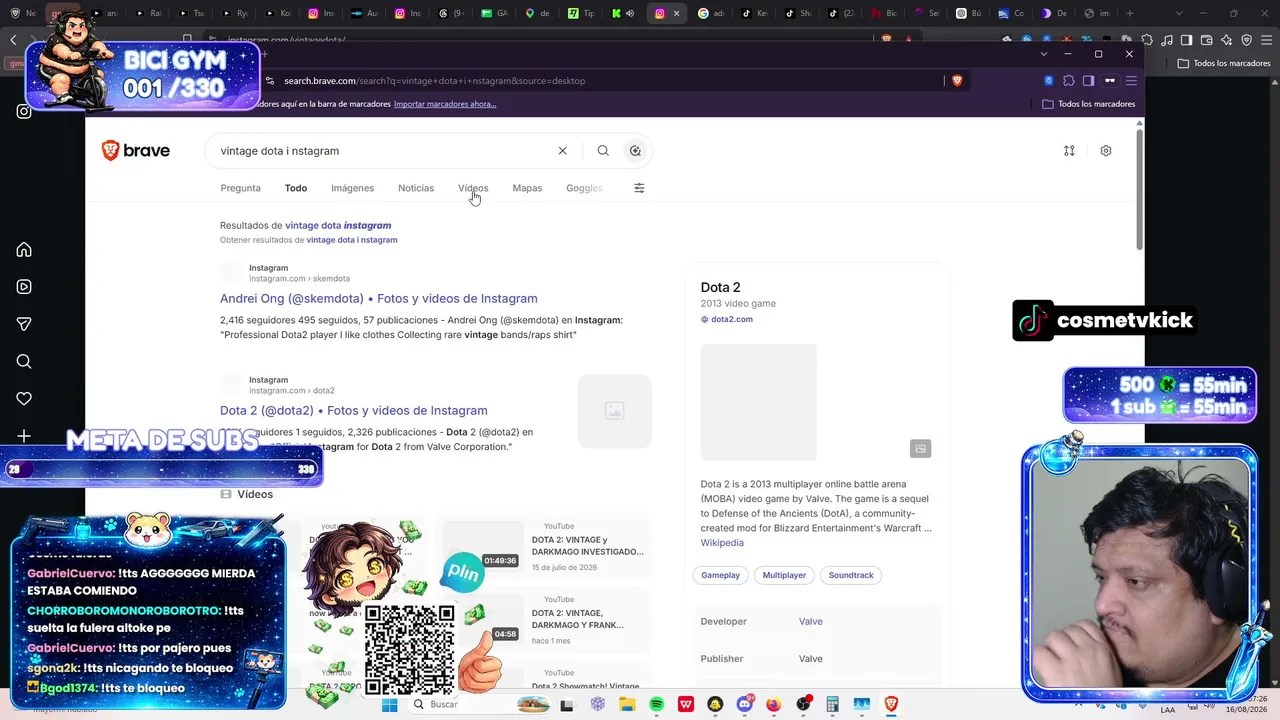Visit the dota2.com link in info panel

[727, 319]
